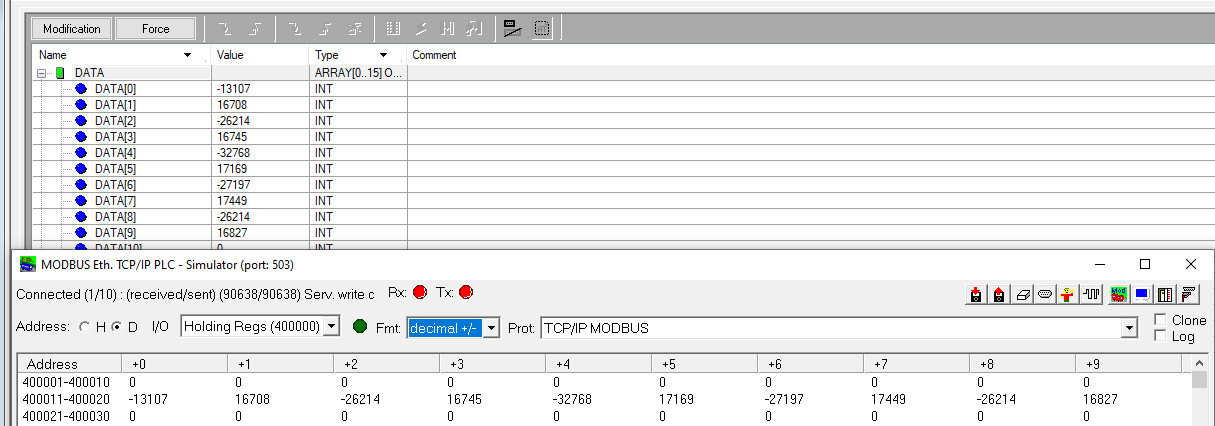1215x426 pixels.
Task: Open the Prot TCP/IP MODBUS dropdown
Action: point(1130,328)
